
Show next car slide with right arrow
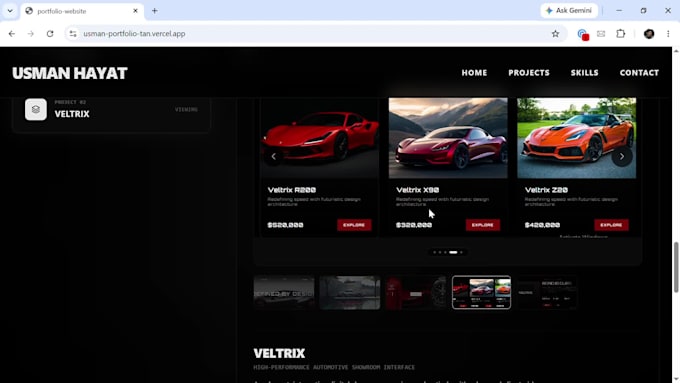pyautogui.click(x=621, y=156)
